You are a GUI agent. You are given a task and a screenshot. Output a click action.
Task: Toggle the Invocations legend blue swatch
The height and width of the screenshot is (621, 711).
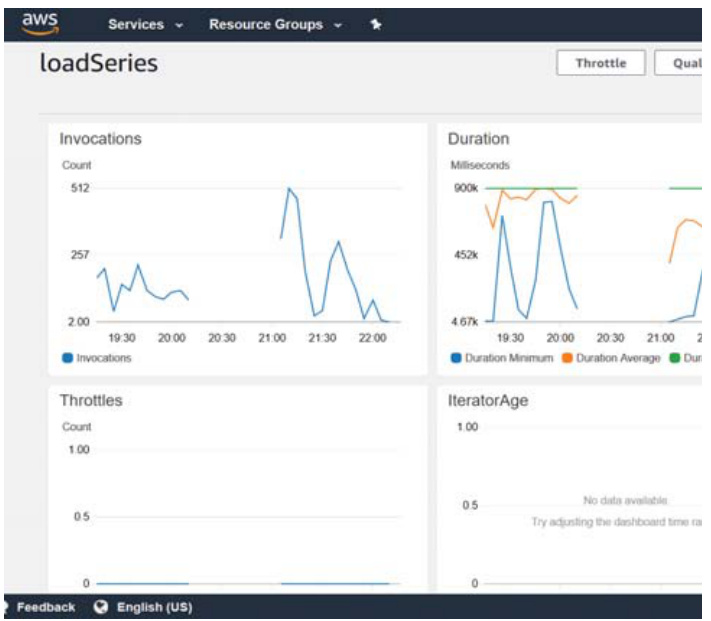click(67, 358)
